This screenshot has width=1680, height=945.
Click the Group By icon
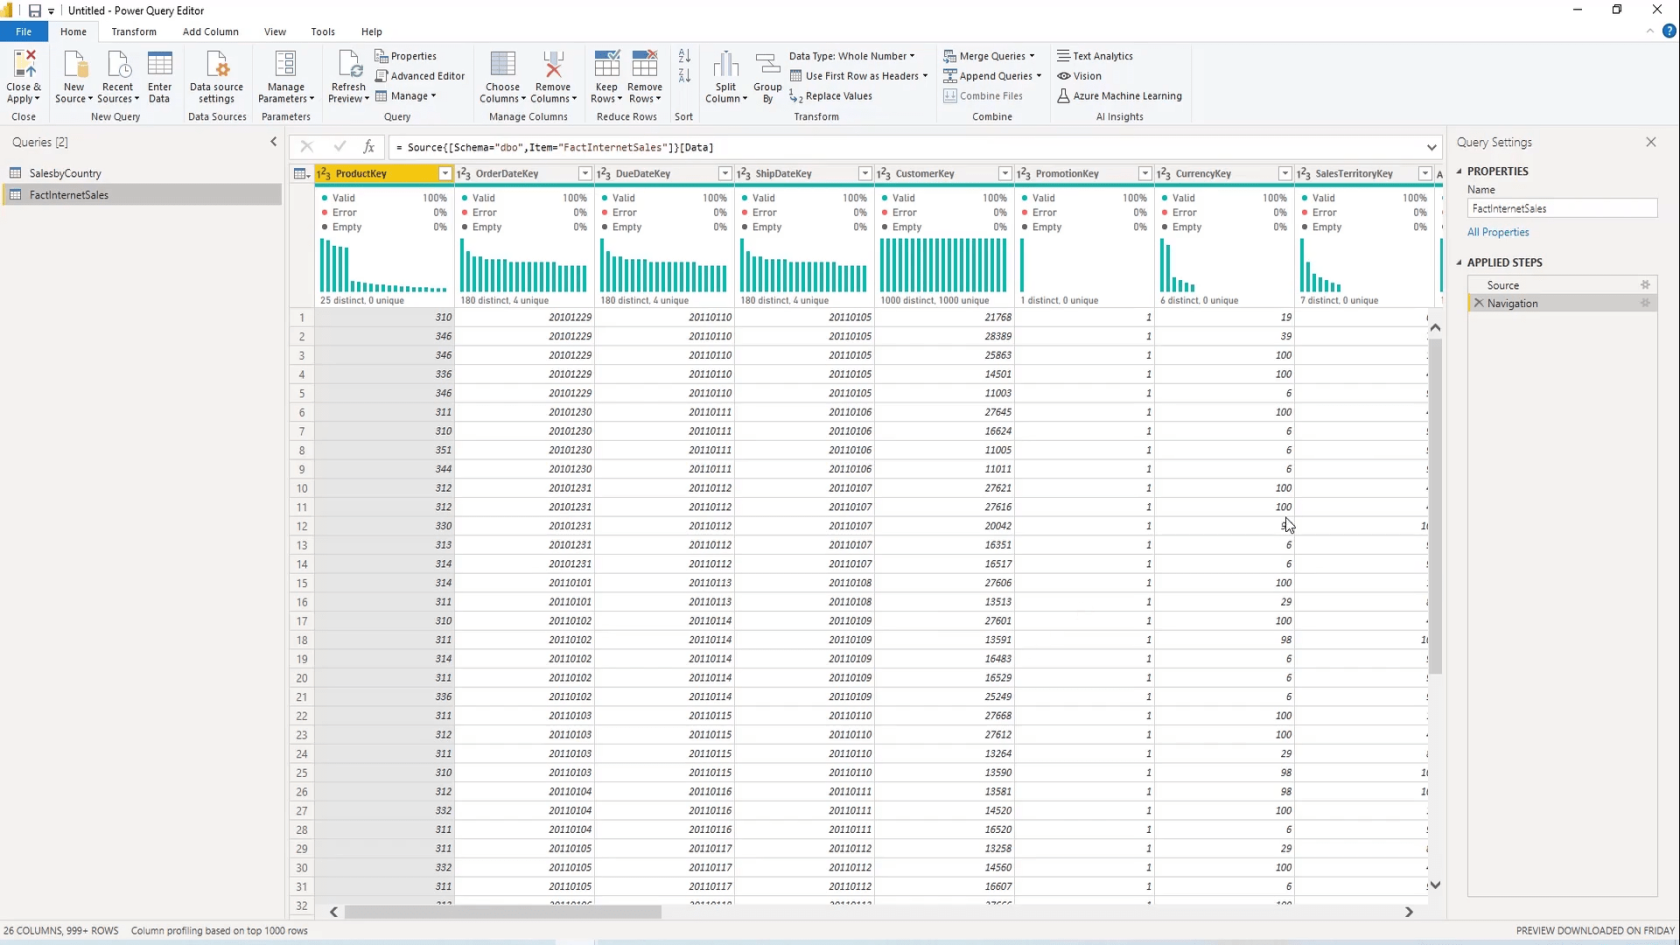768,64
